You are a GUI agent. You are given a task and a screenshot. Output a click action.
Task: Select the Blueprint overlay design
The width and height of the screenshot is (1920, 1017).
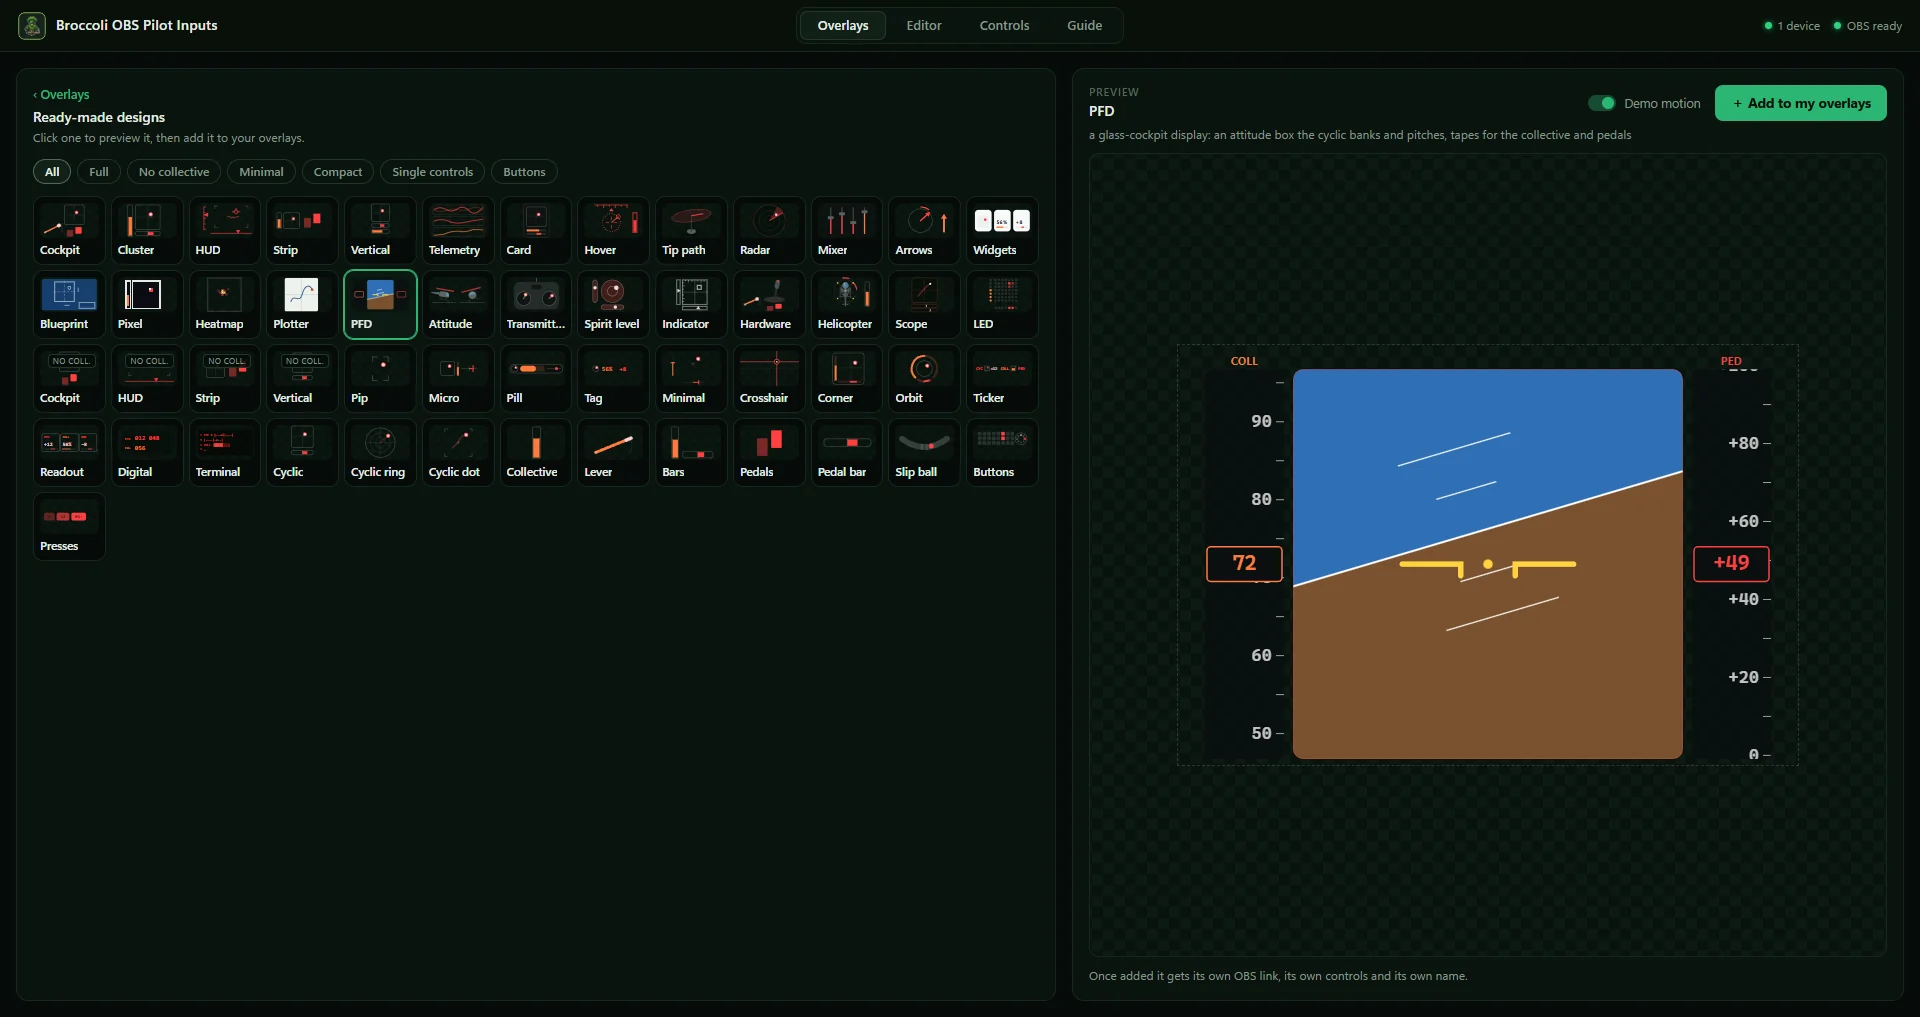69,305
